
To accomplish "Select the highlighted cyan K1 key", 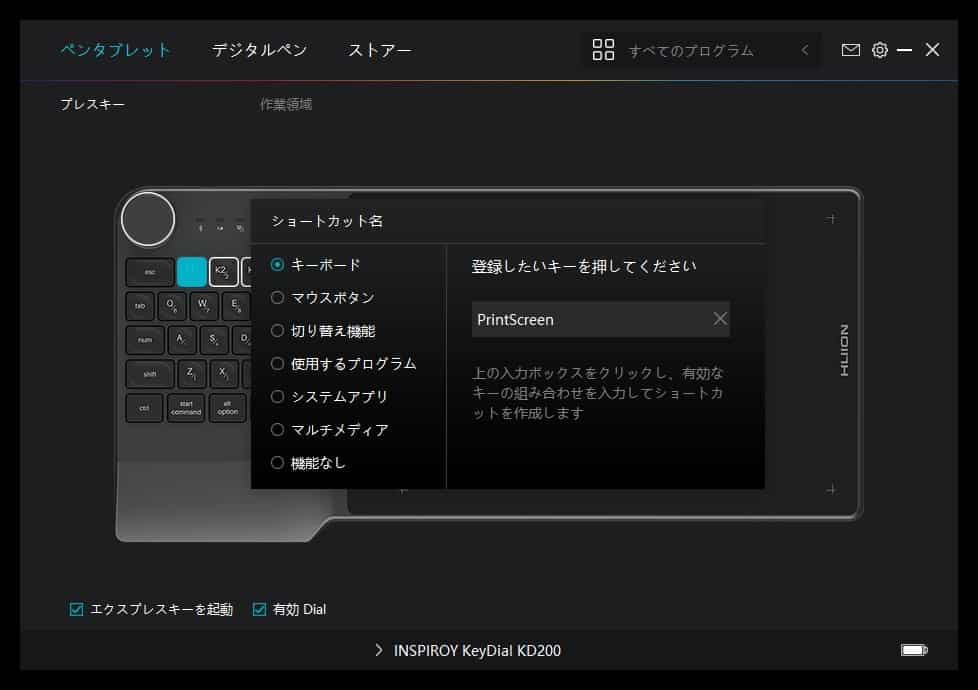I will [x=191, y=271].
